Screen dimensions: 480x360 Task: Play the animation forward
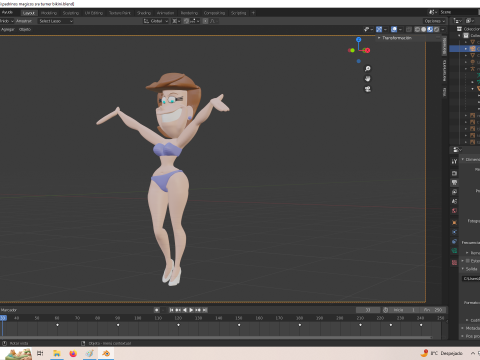(x=191, y=310)
